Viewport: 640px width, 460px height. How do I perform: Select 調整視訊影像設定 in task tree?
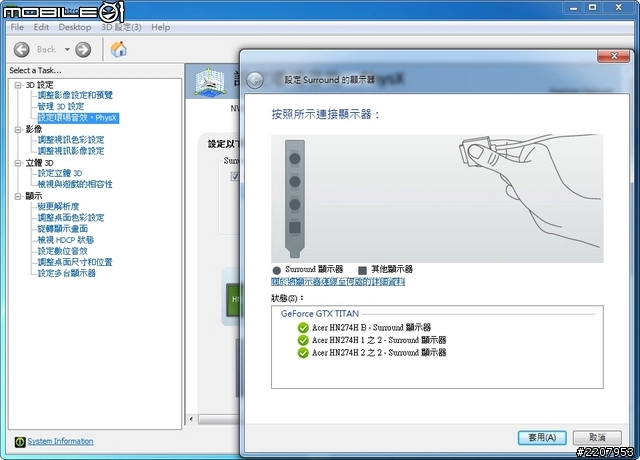[x=71, y=151]
